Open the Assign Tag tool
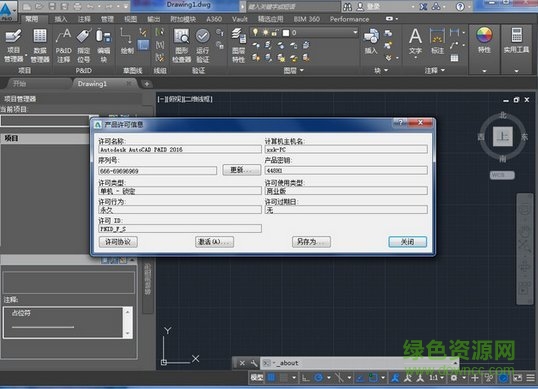This screenshot has height=389, width=538. tap(83, 45)
